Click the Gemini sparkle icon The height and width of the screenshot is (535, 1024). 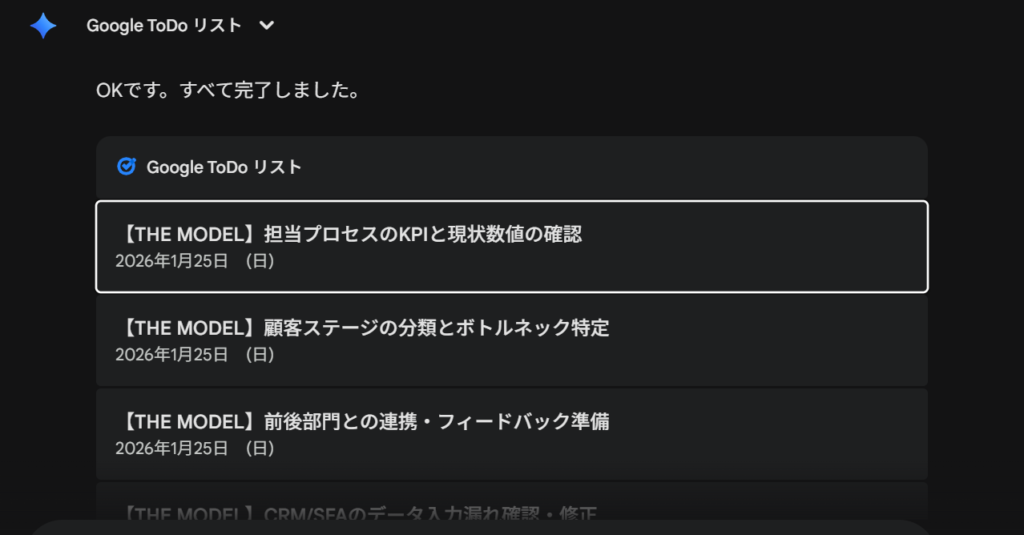(43, 26)
